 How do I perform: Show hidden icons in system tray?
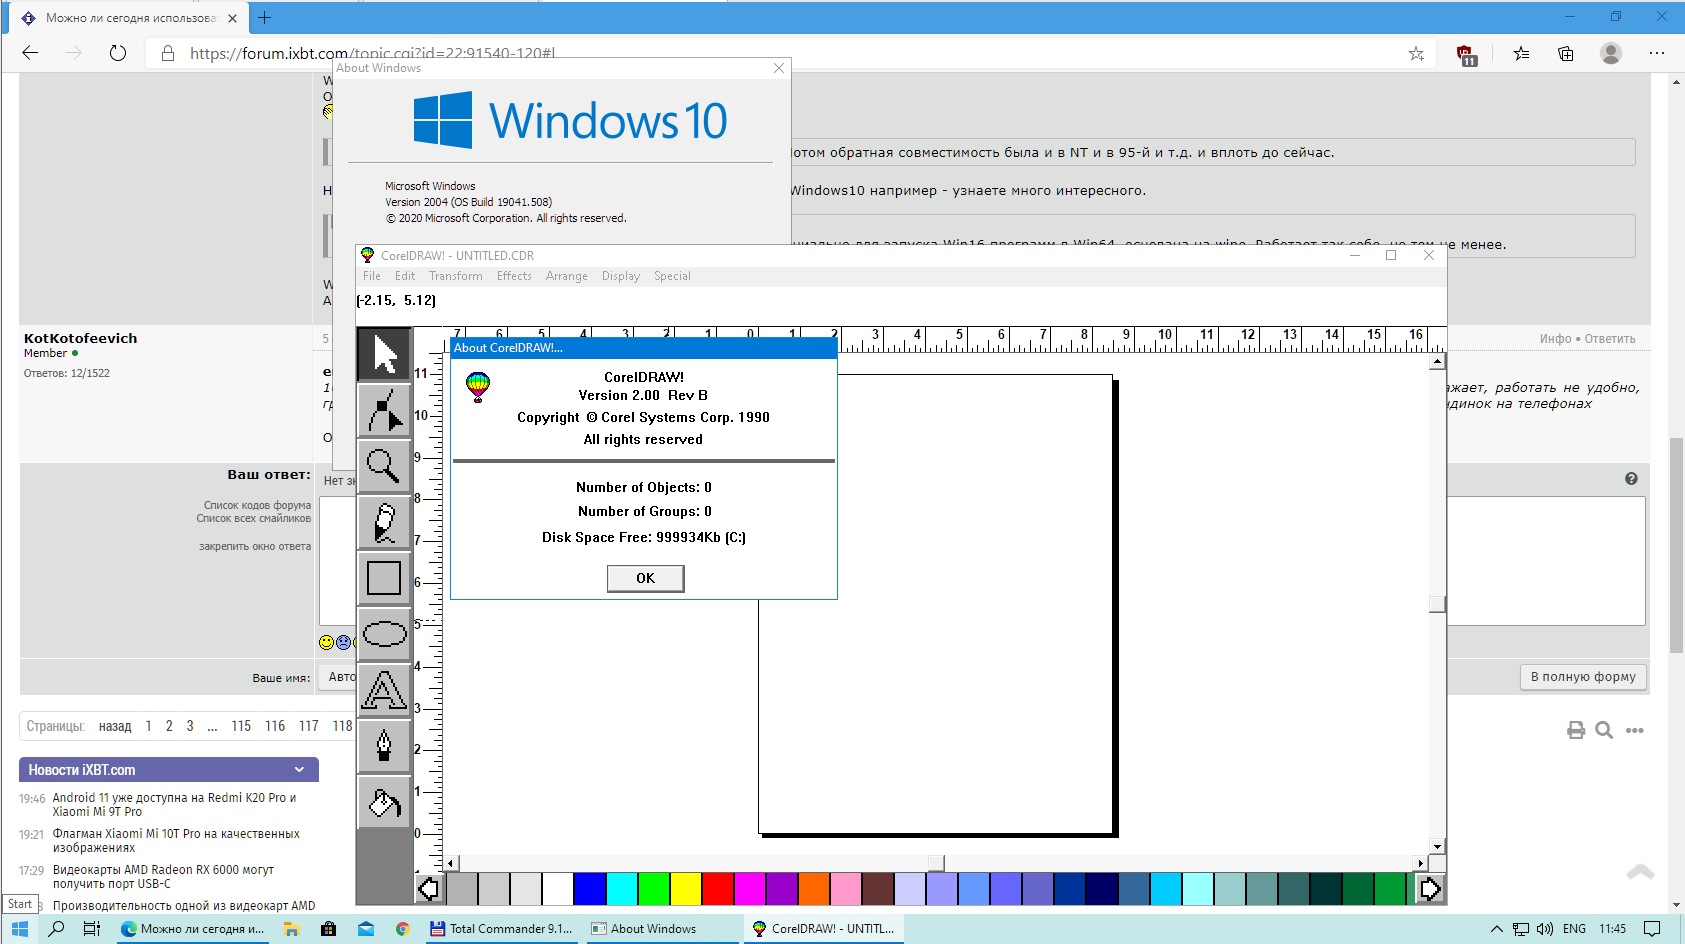(x=1496, y=929)
